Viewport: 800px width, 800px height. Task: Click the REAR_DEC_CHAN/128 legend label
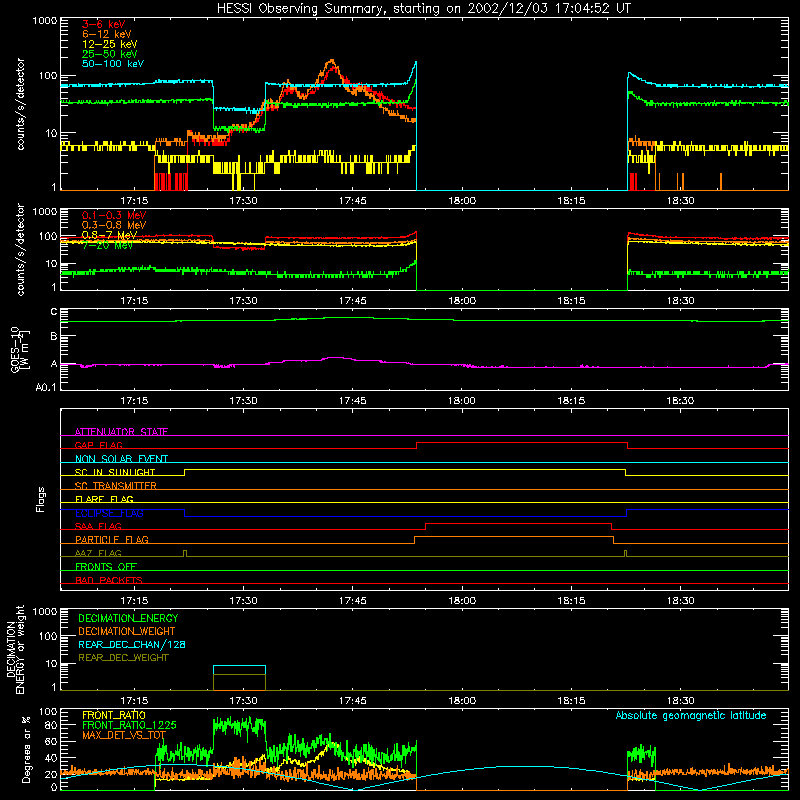tap(132, 644)
